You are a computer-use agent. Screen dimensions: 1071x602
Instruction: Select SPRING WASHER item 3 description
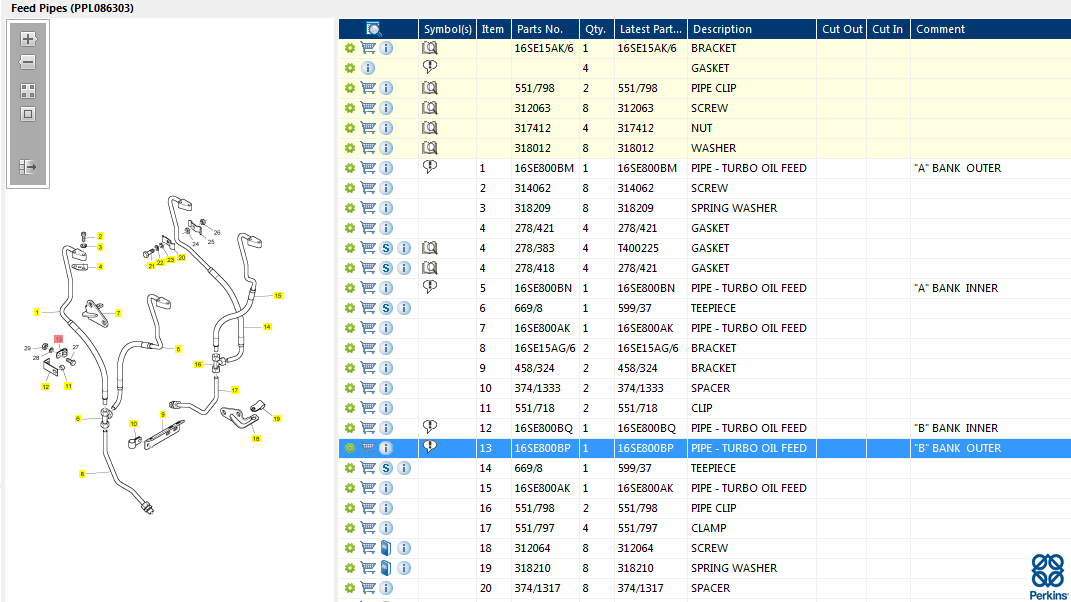point(734,208)
